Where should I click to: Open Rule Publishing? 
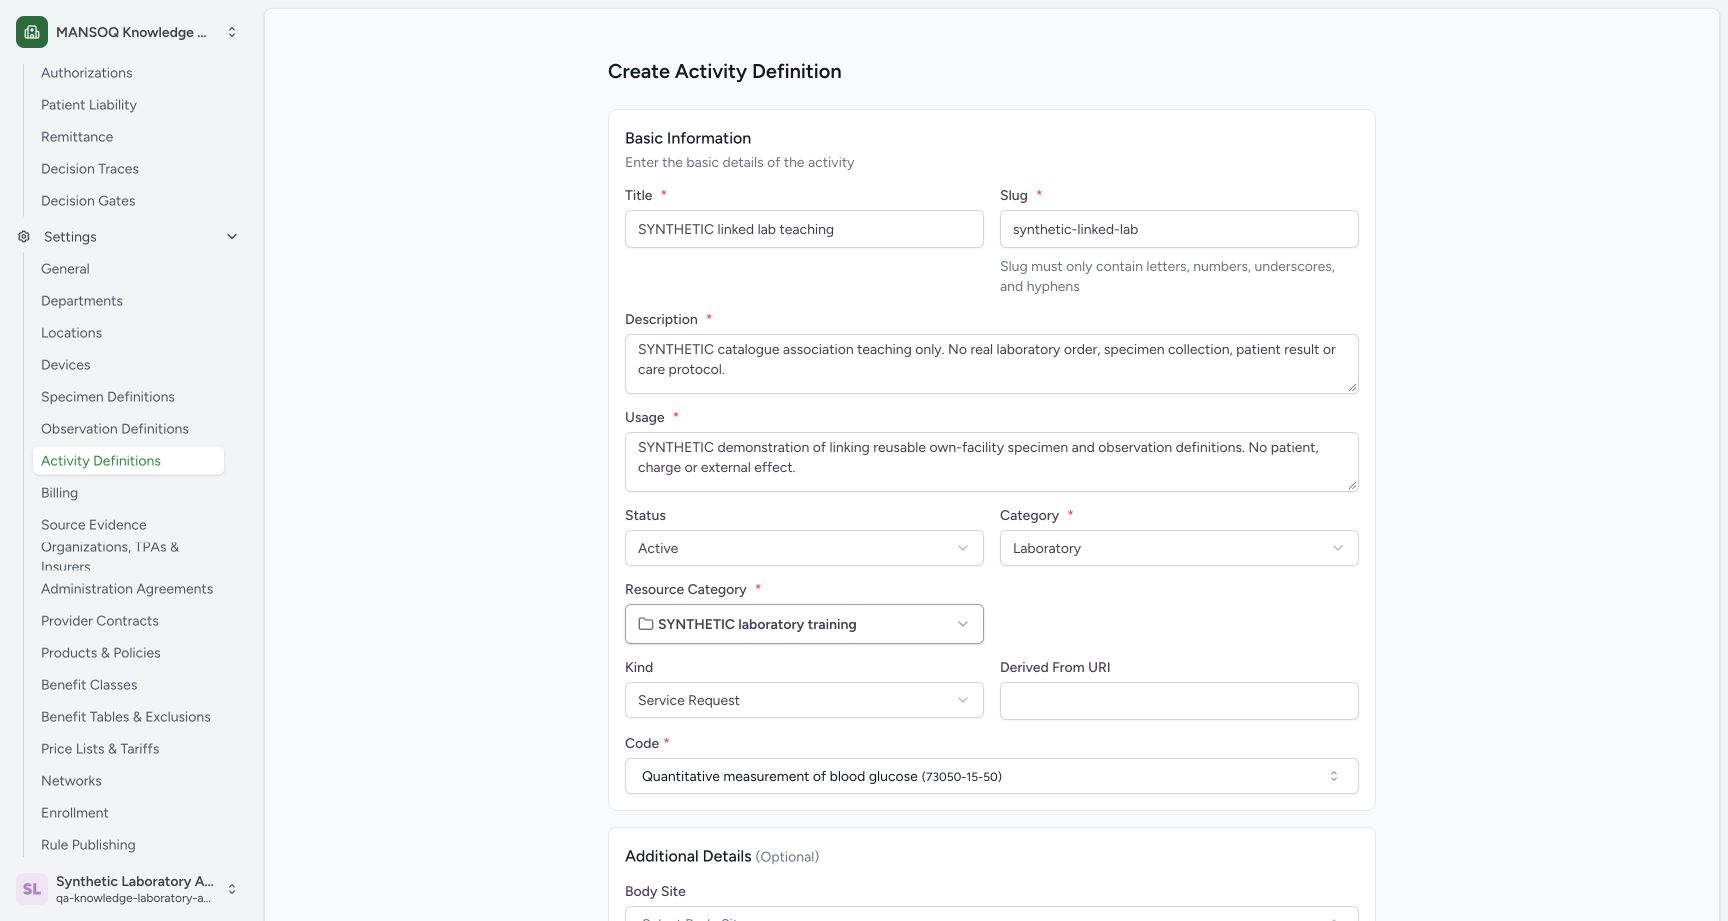128,845
